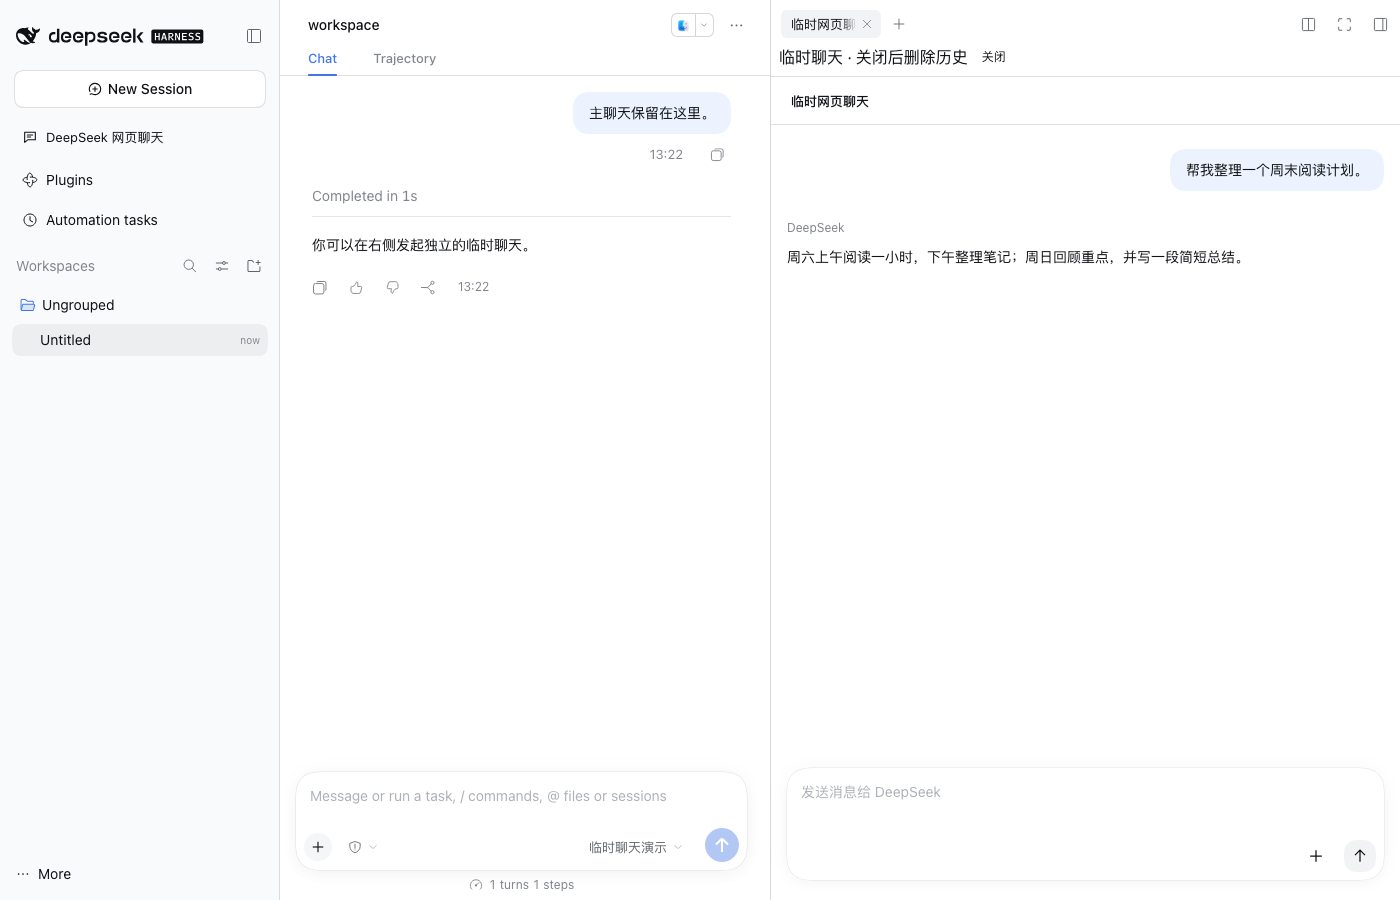Split the right panel view icon
The height and width of the screenshot is (900, 1400).
click(x=1308, y=25)
